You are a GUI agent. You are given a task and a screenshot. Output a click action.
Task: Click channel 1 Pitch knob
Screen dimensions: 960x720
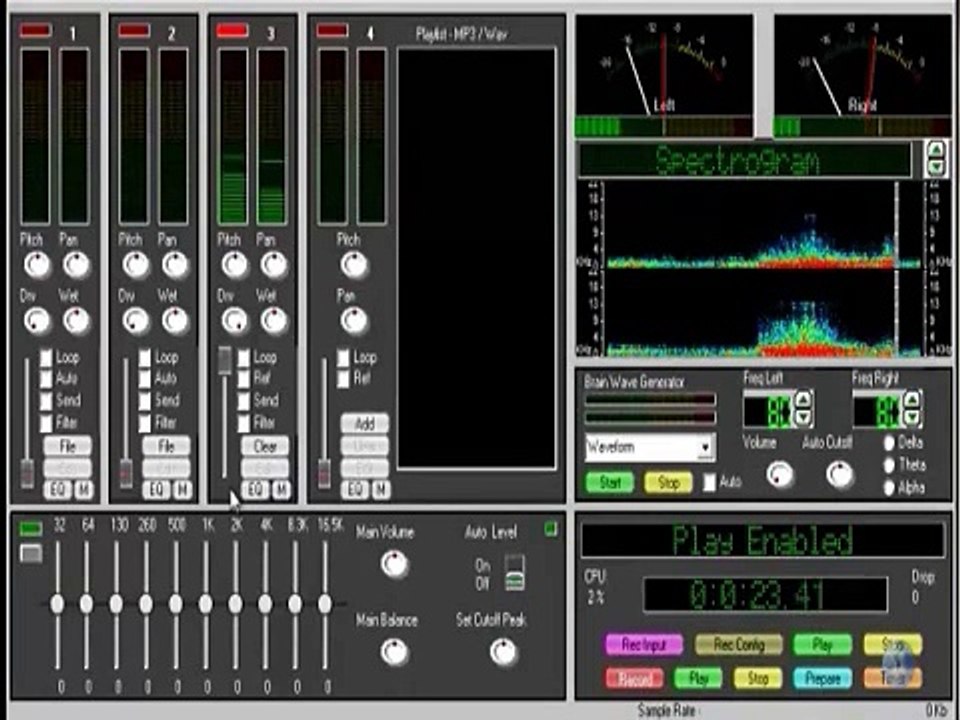[x=37, y=265]
